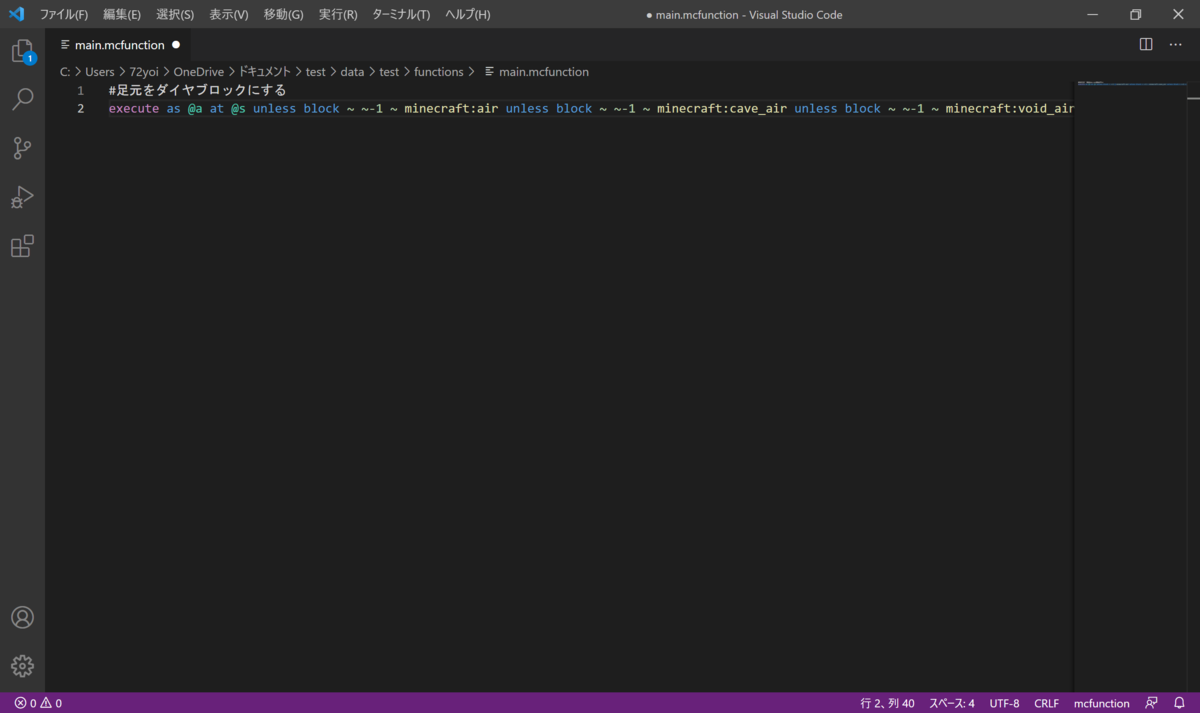Open the notifications bell icon
This screenshot has width=1200, height=713.
point(1179,703)
